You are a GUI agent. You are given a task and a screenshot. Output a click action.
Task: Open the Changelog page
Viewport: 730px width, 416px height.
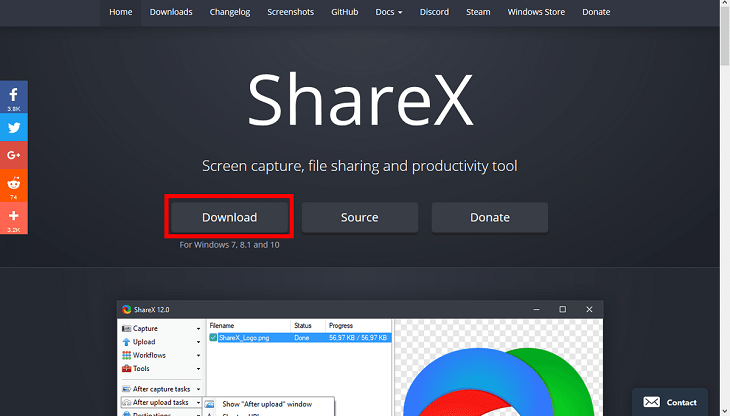[x=230, y=12]
